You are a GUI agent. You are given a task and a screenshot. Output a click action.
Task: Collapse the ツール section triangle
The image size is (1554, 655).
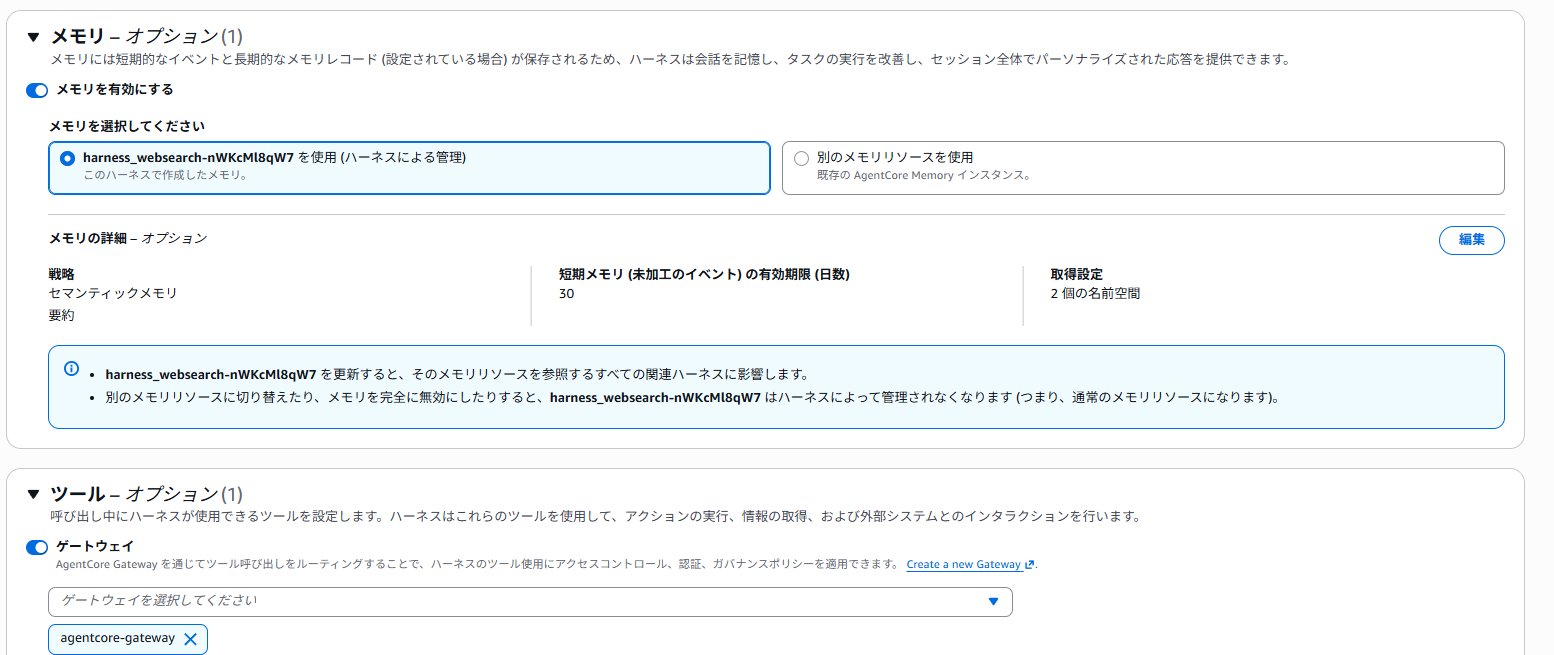tap(33, 494)
